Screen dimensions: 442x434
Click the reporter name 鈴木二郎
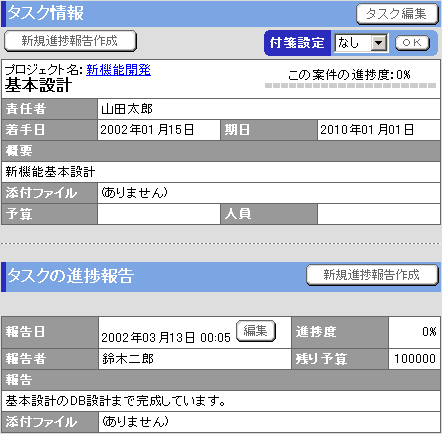tap(128, 359)
